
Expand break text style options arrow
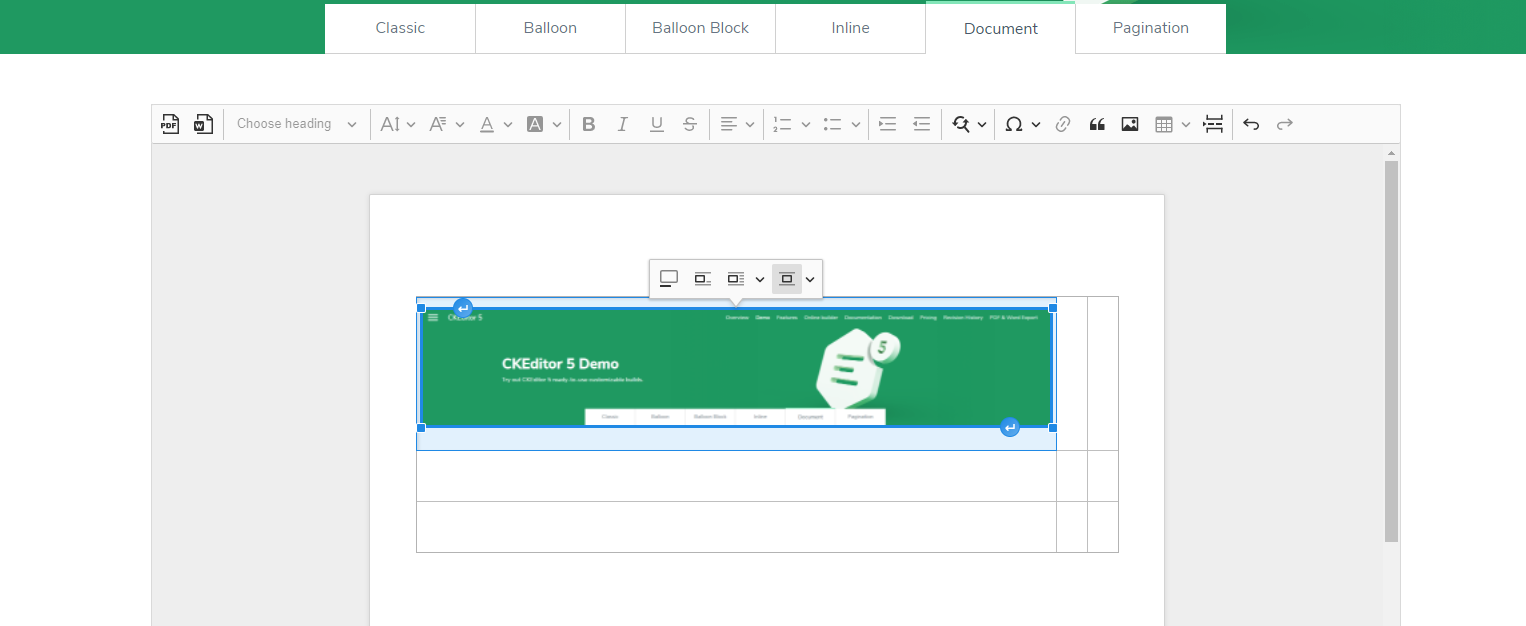pyautogui.click(x=810, y=279)
